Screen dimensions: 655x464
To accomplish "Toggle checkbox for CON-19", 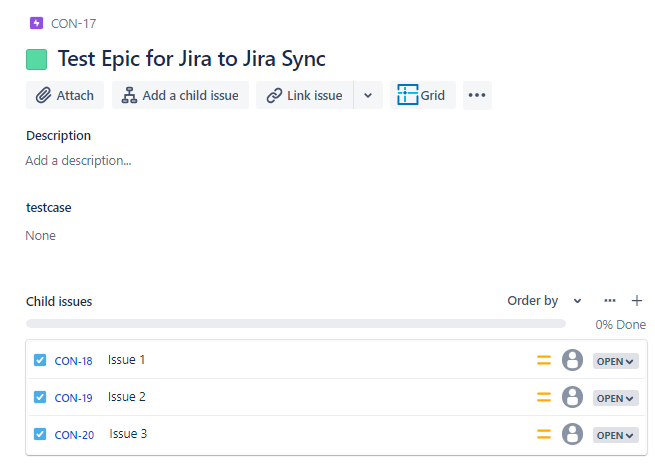I will click(x=40, y=397).
